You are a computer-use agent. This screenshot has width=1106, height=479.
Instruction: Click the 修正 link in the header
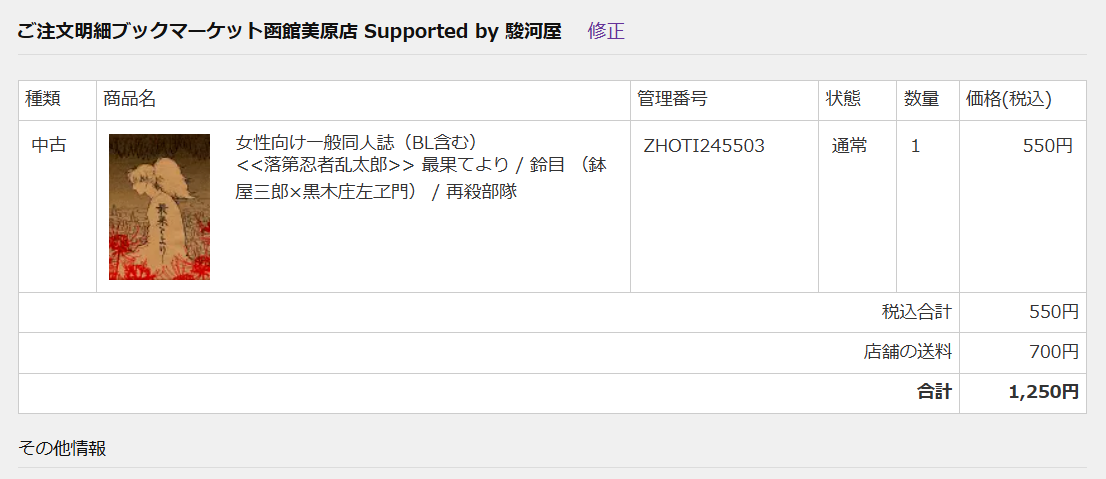point(606,31)
